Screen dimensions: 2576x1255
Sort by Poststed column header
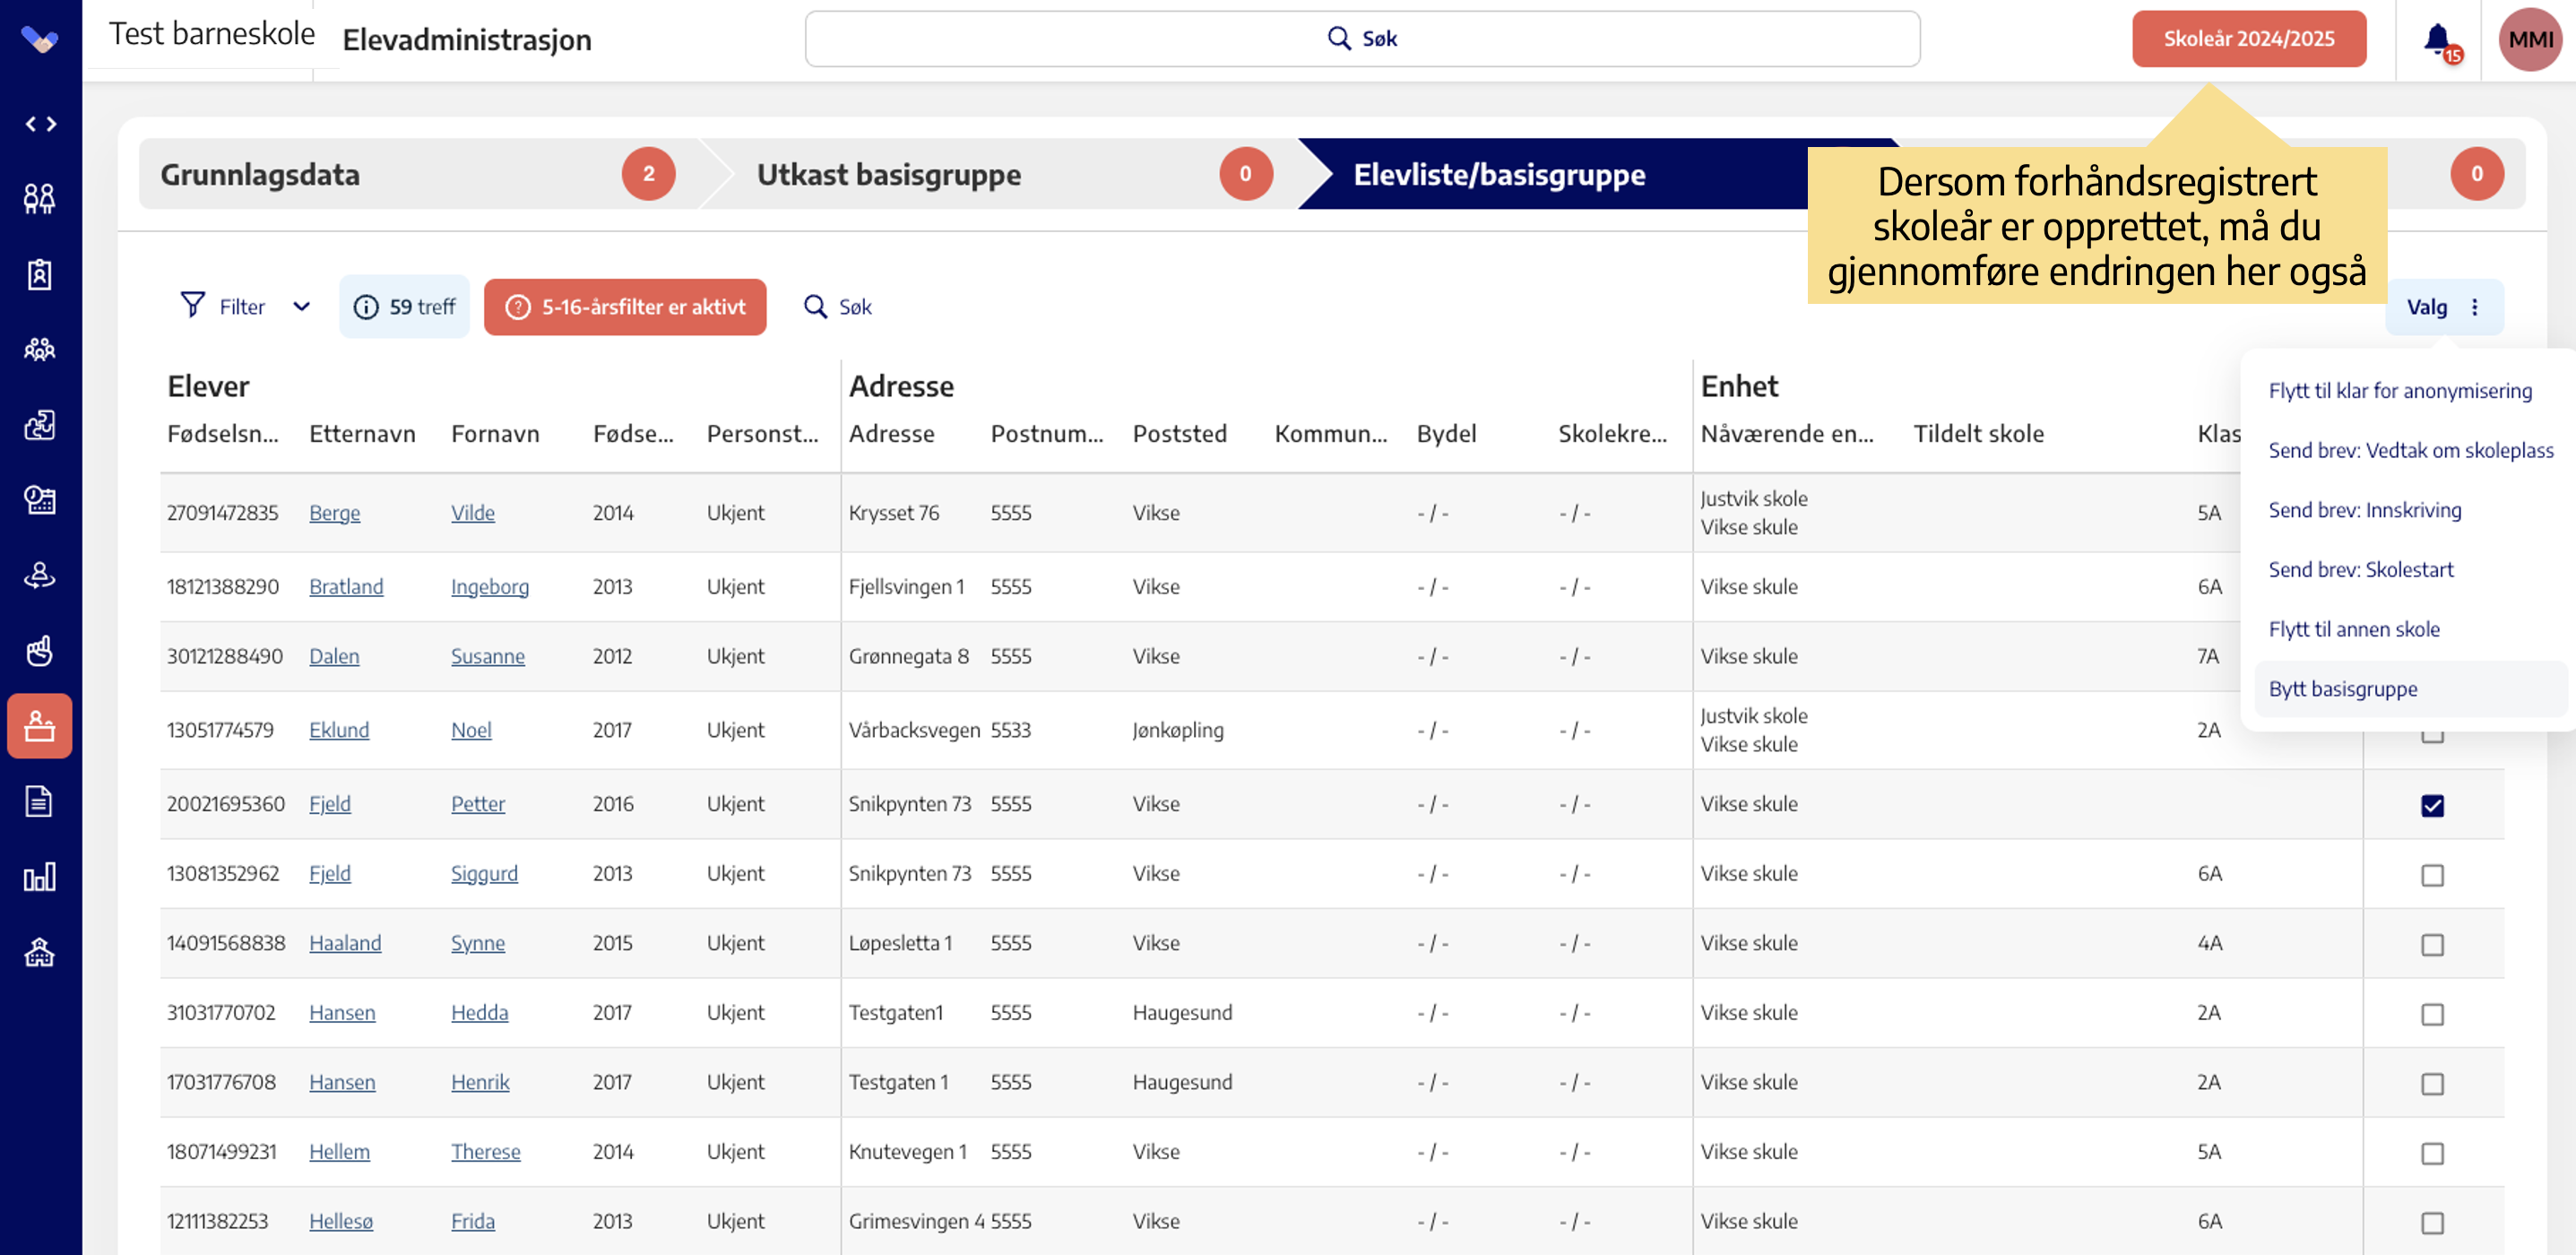pyautogui.click(x=1179, y=434)
